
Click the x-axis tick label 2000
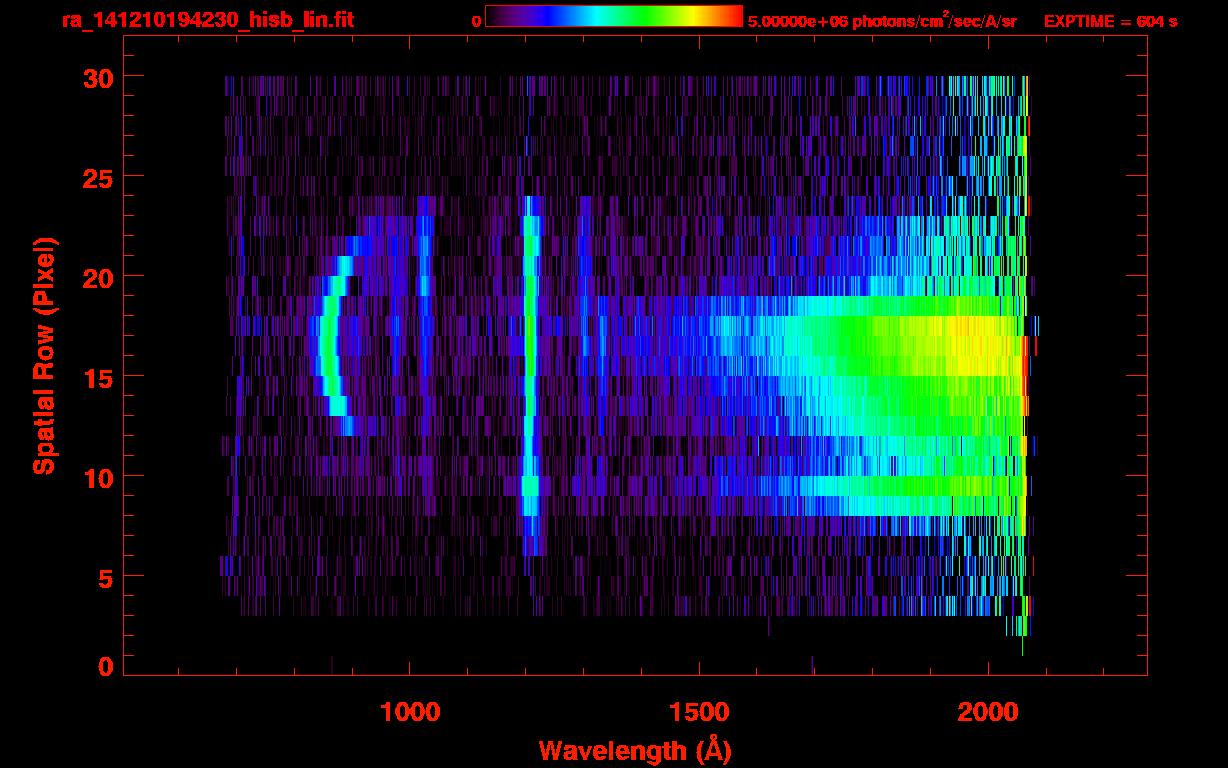click(x=987, y=712)
